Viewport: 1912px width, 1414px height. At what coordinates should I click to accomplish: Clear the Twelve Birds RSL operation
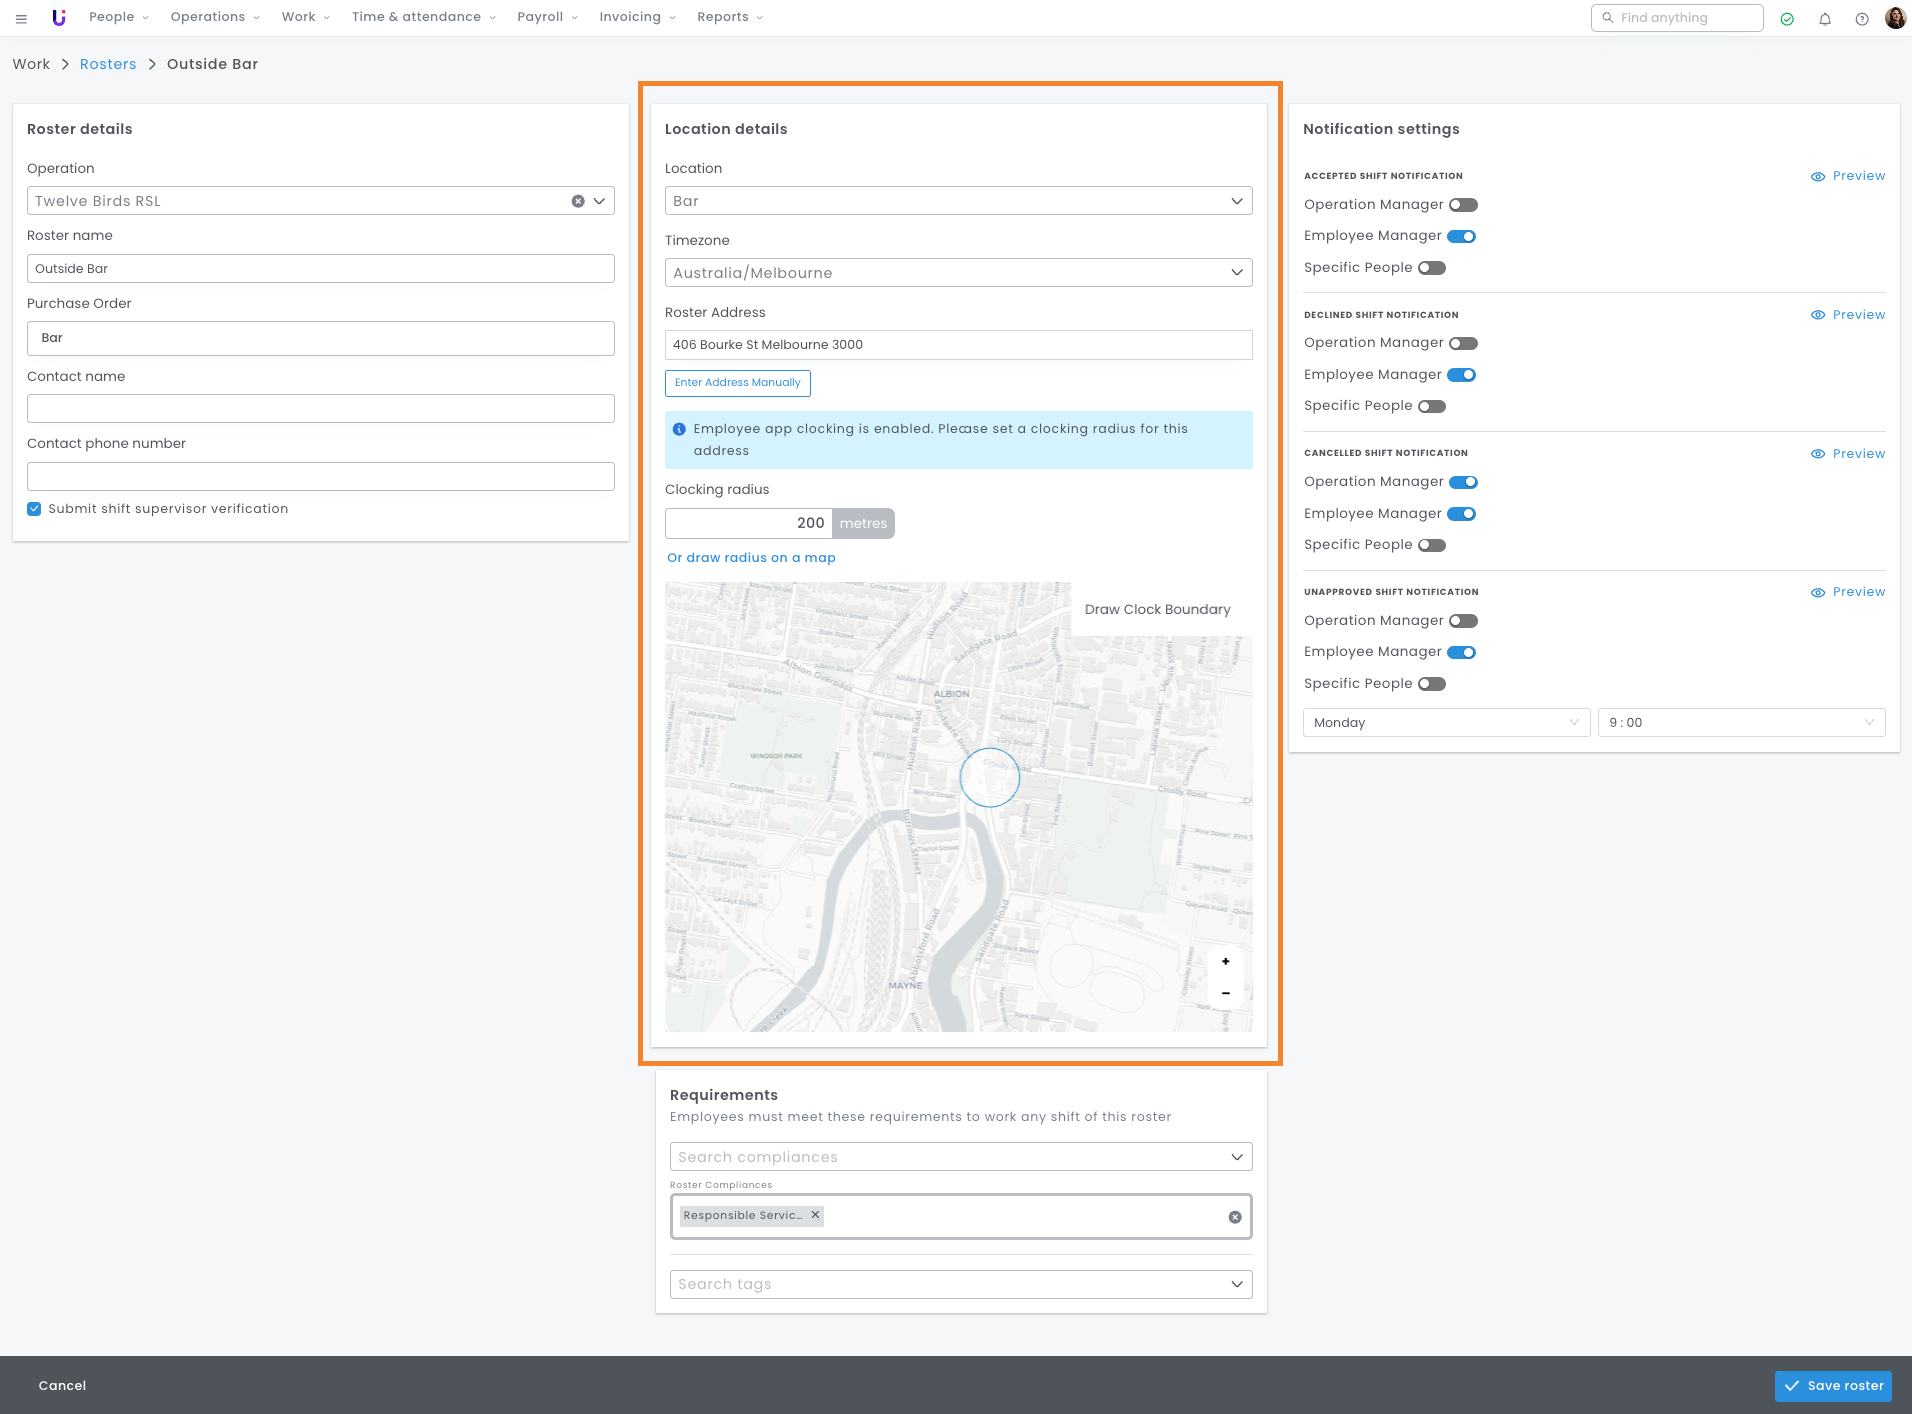[x=578, y=201]
